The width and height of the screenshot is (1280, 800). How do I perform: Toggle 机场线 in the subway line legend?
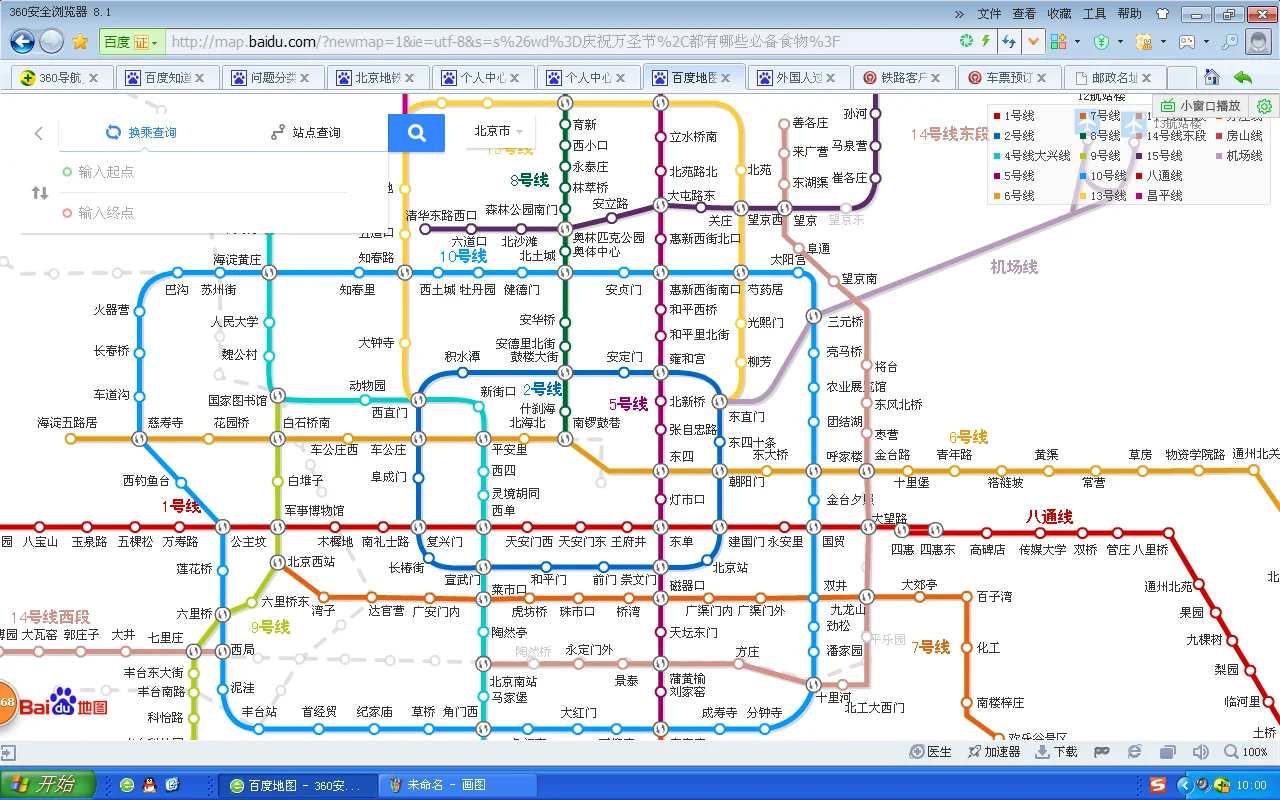1242,156
